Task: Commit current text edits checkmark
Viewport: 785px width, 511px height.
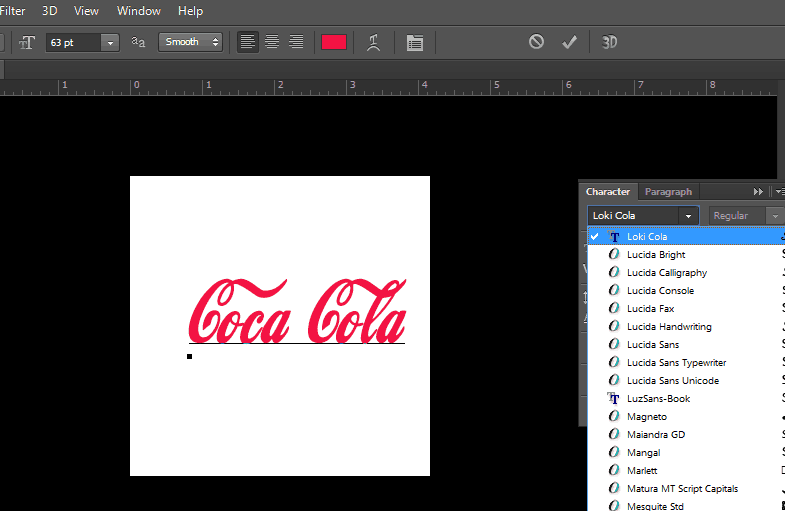Action: (x=569, y=42)
